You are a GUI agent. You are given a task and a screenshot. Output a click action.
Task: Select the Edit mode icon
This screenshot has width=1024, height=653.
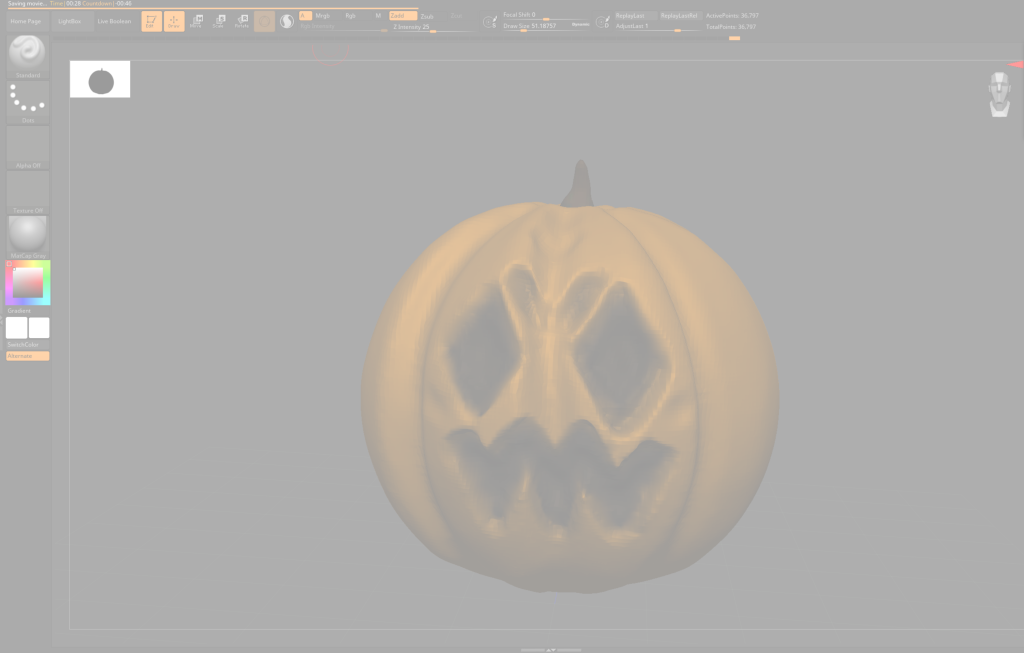(x=151, y=21)
